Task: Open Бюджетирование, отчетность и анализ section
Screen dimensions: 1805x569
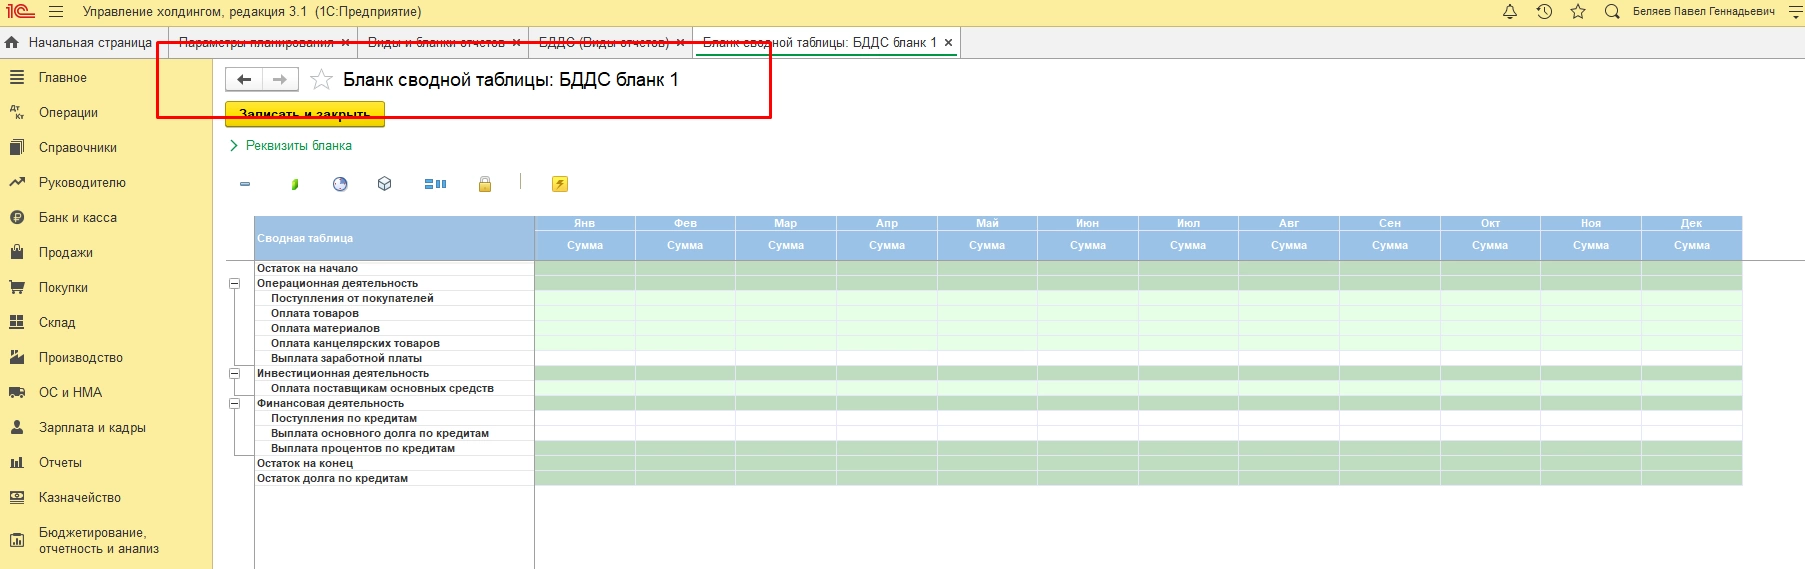Action: [98, 540]
